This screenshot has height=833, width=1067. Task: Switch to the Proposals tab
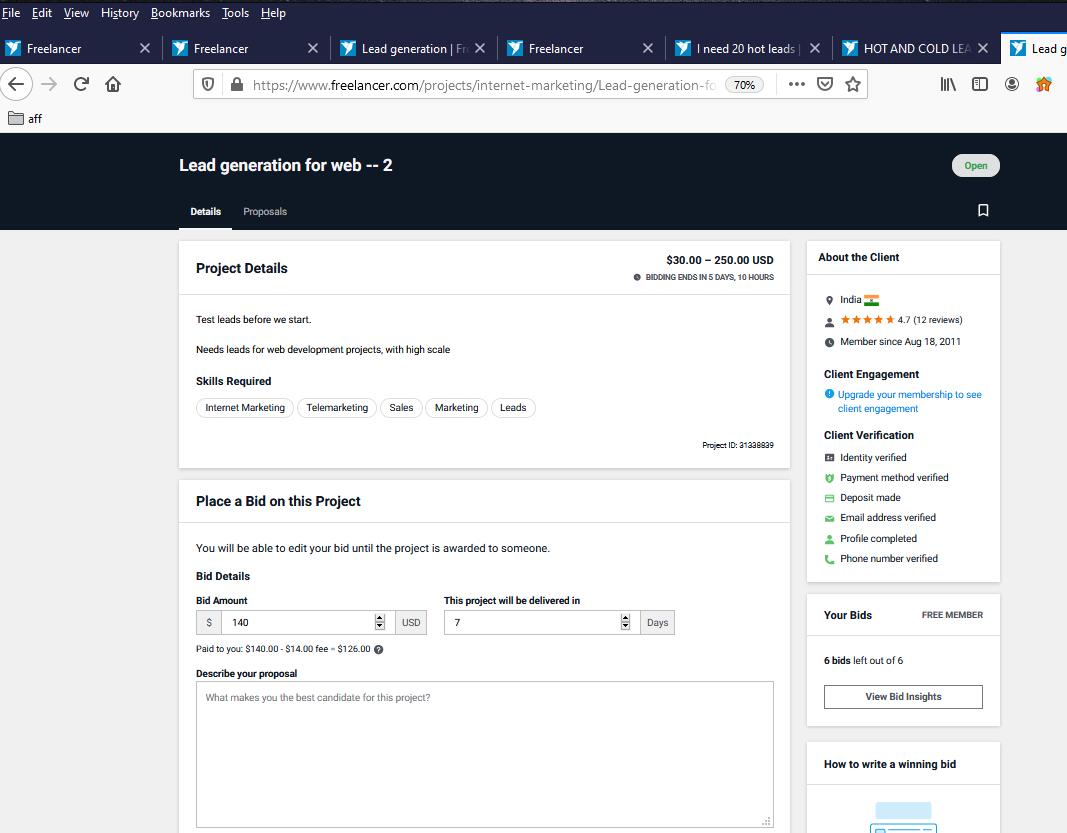pyautogui.click(x=265, y=211)
